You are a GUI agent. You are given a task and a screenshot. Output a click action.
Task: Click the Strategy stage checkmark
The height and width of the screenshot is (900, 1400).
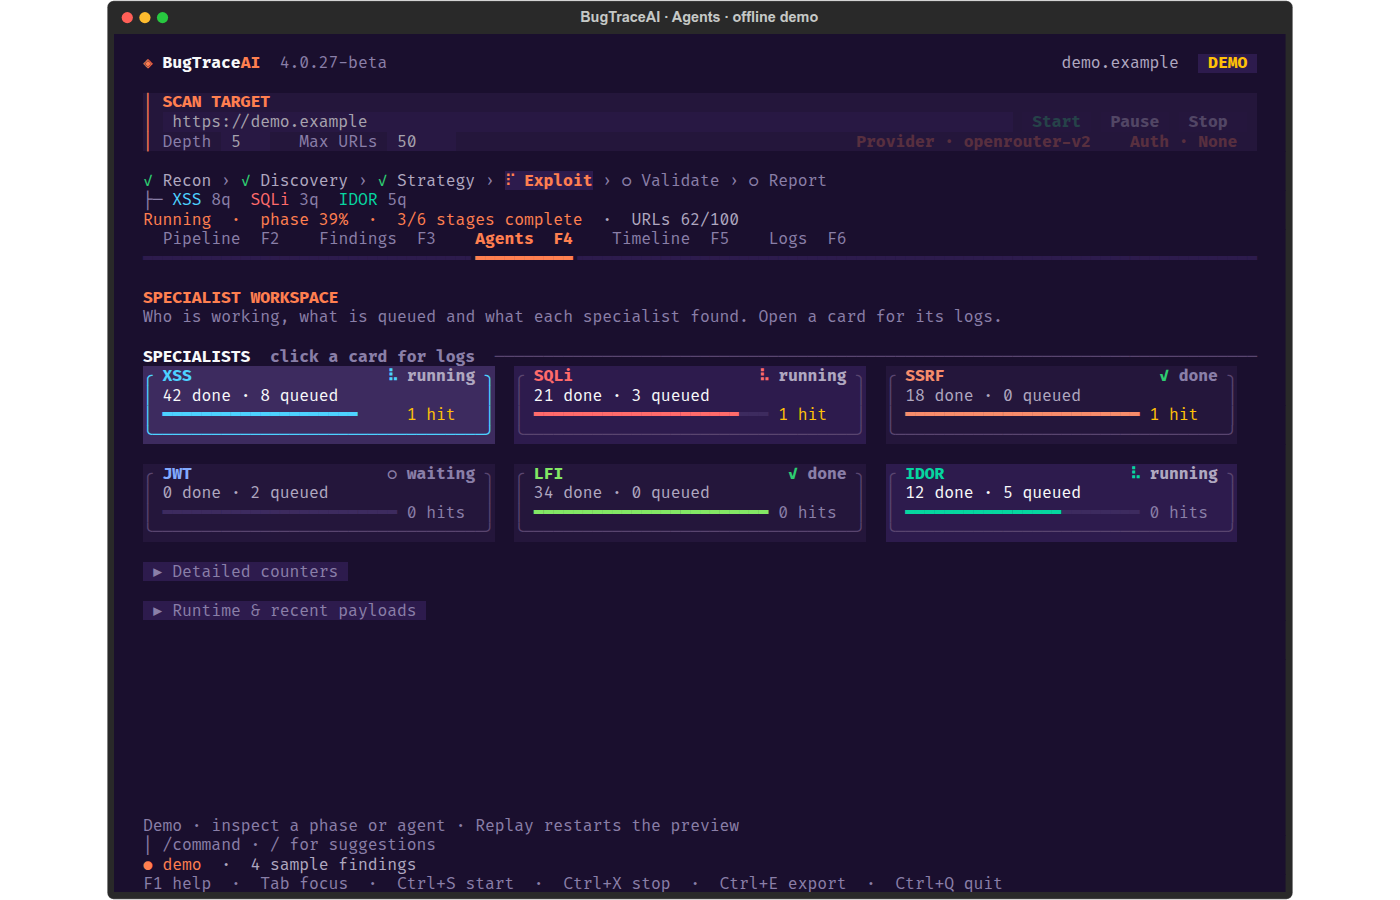[x=382, y=181]
